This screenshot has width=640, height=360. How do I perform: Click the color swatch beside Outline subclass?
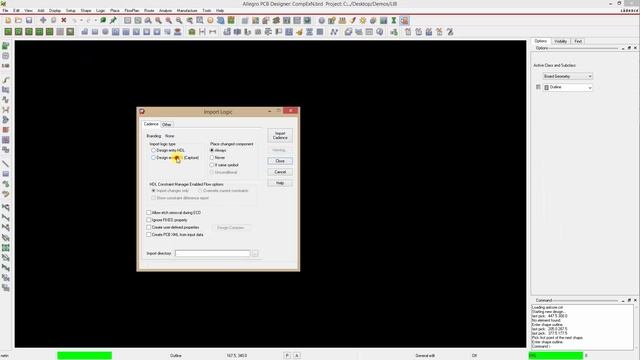tap(538, 87)
